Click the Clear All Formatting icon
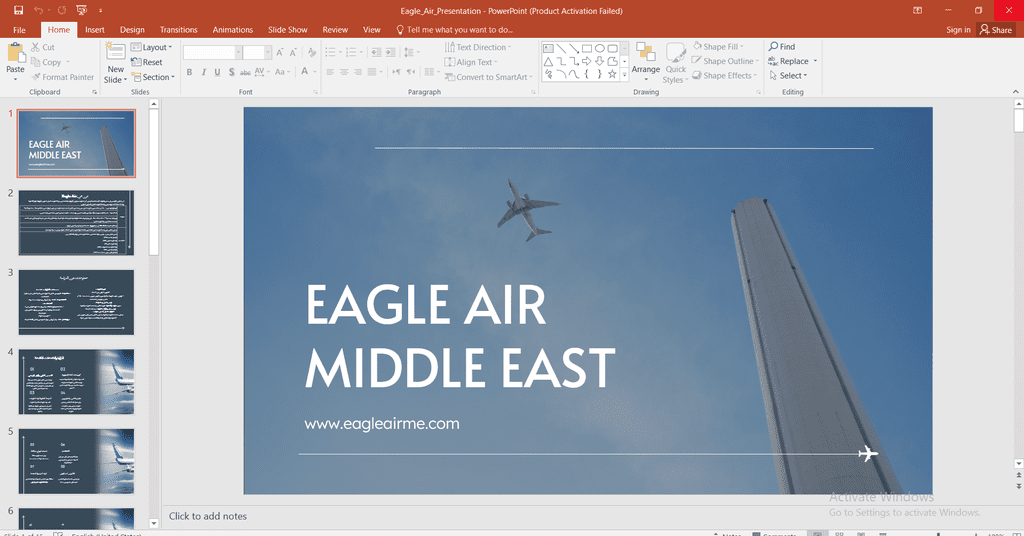The height and width of the screenshot is (536, 1024). (x=312, y=53)
